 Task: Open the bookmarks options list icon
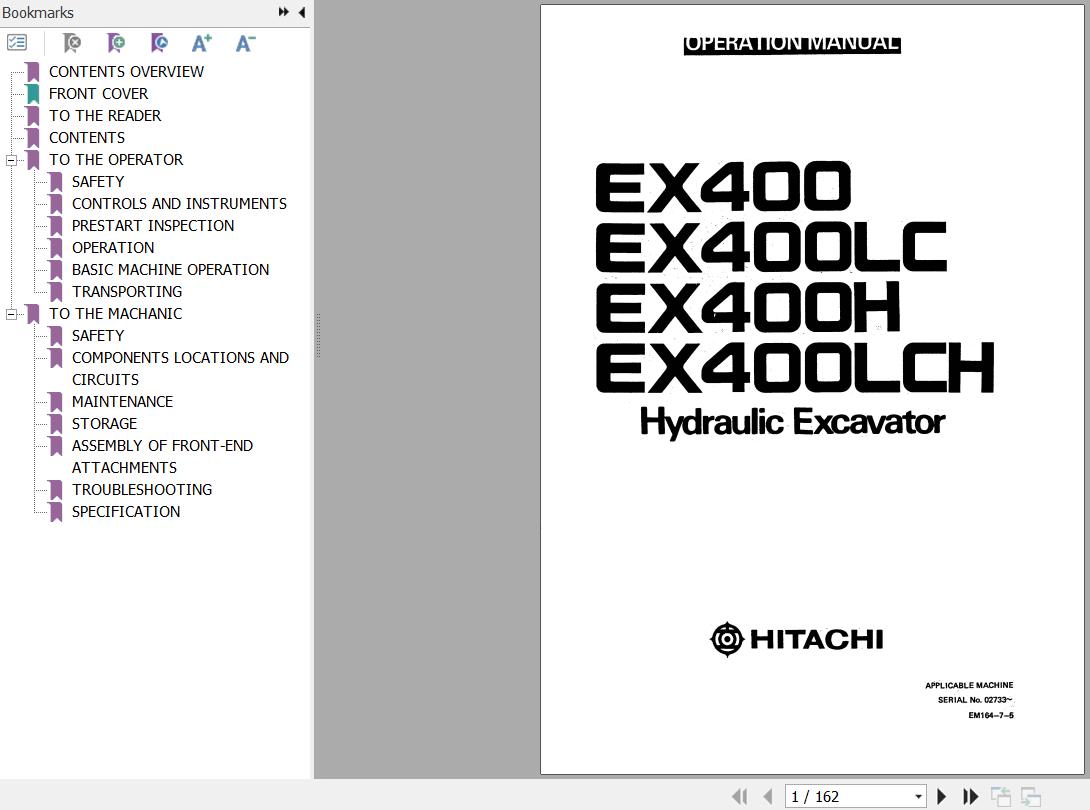point(17,43)
